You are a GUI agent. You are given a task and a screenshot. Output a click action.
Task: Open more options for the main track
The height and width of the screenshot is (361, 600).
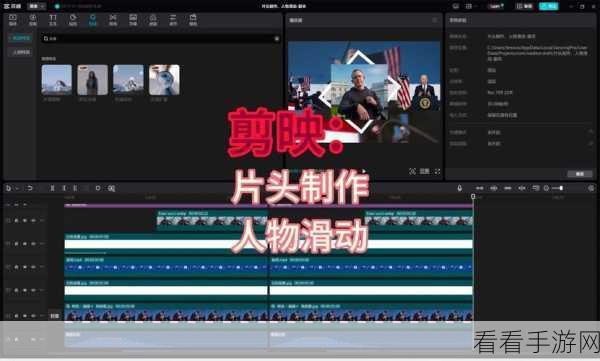click(42, 316)
